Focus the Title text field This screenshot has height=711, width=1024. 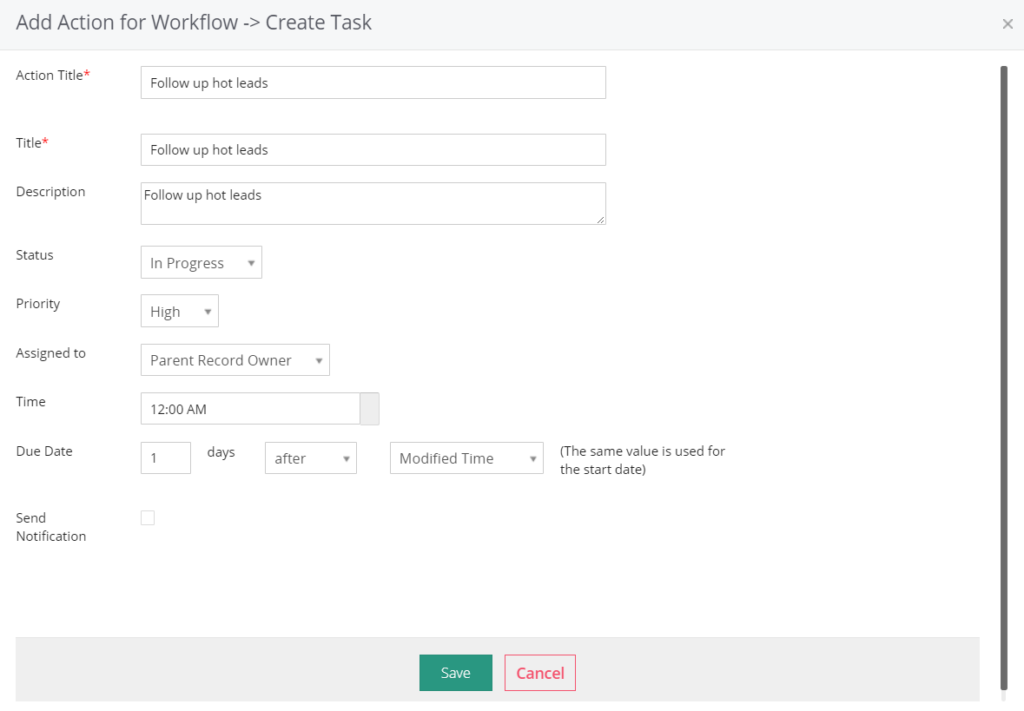[373, 150]
